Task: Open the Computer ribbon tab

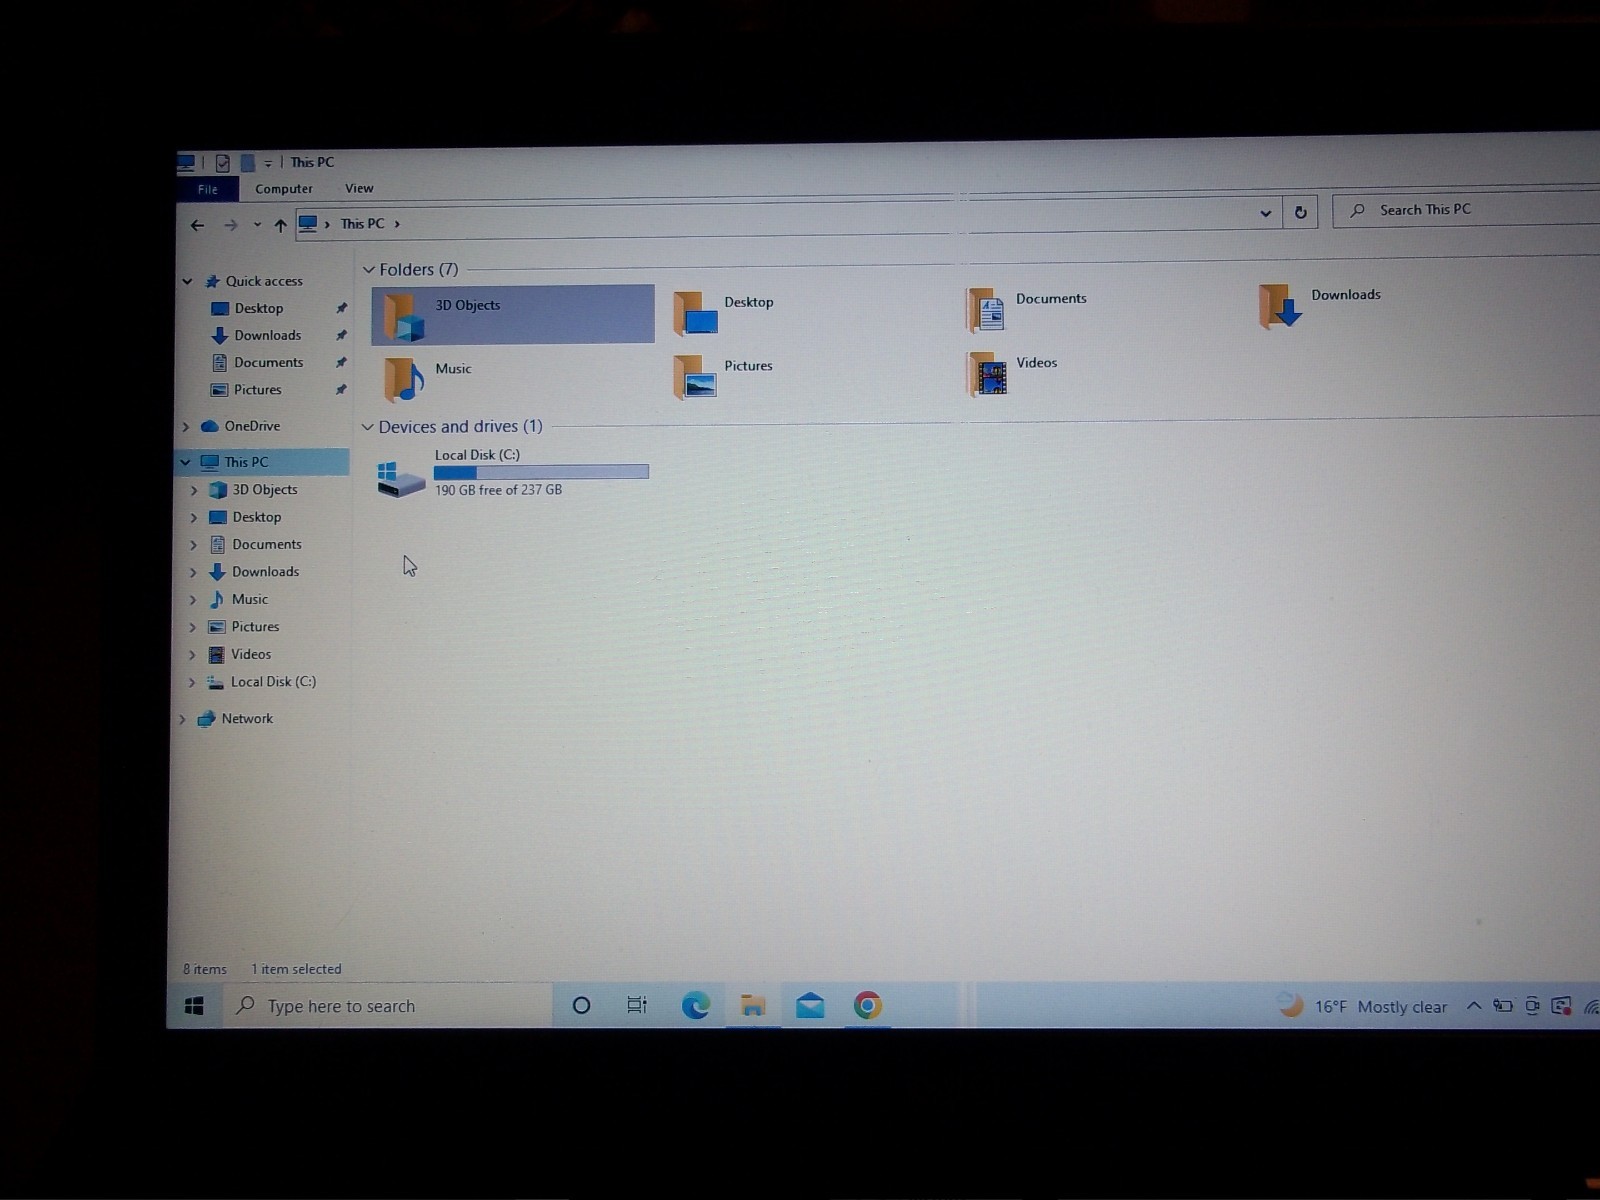Action: (284, 188)
